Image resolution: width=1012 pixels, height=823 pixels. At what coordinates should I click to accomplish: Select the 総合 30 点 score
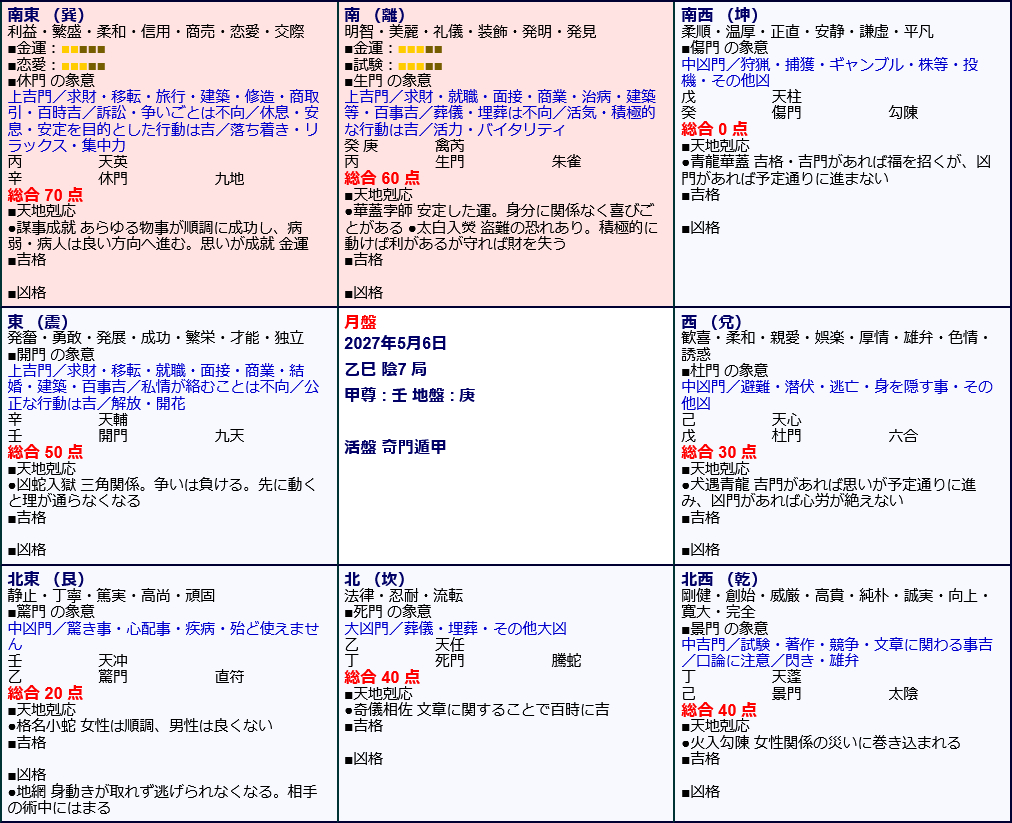click(719, 452)
